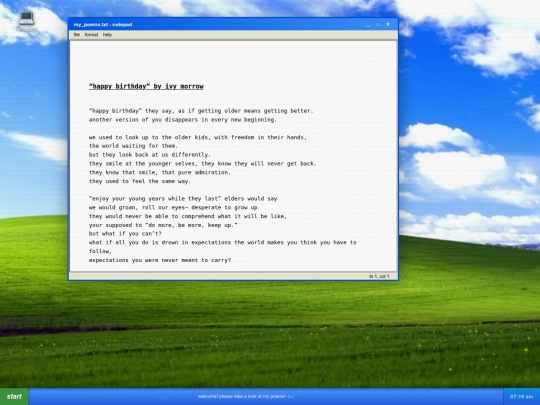Click the line "another version of you disappears"

[183, 120]
